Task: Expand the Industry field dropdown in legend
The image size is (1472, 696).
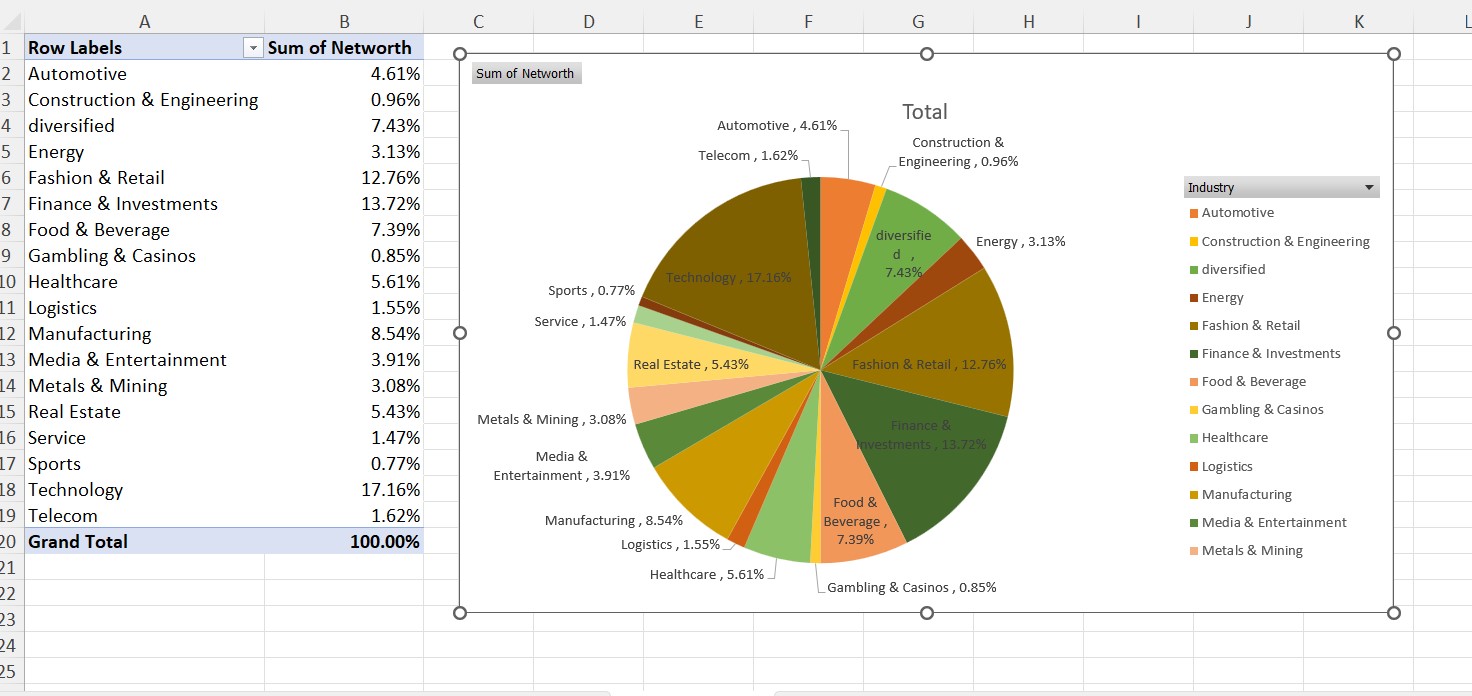Action: click(1369, 188)
